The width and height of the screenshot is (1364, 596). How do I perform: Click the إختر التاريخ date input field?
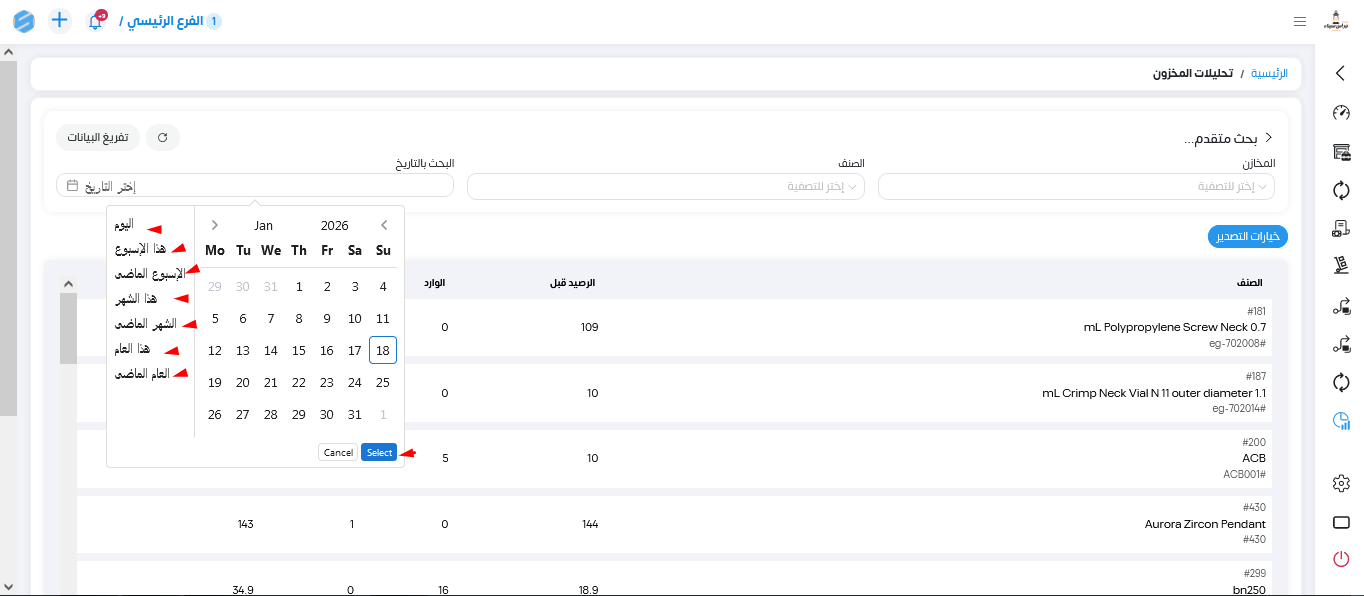255,186
